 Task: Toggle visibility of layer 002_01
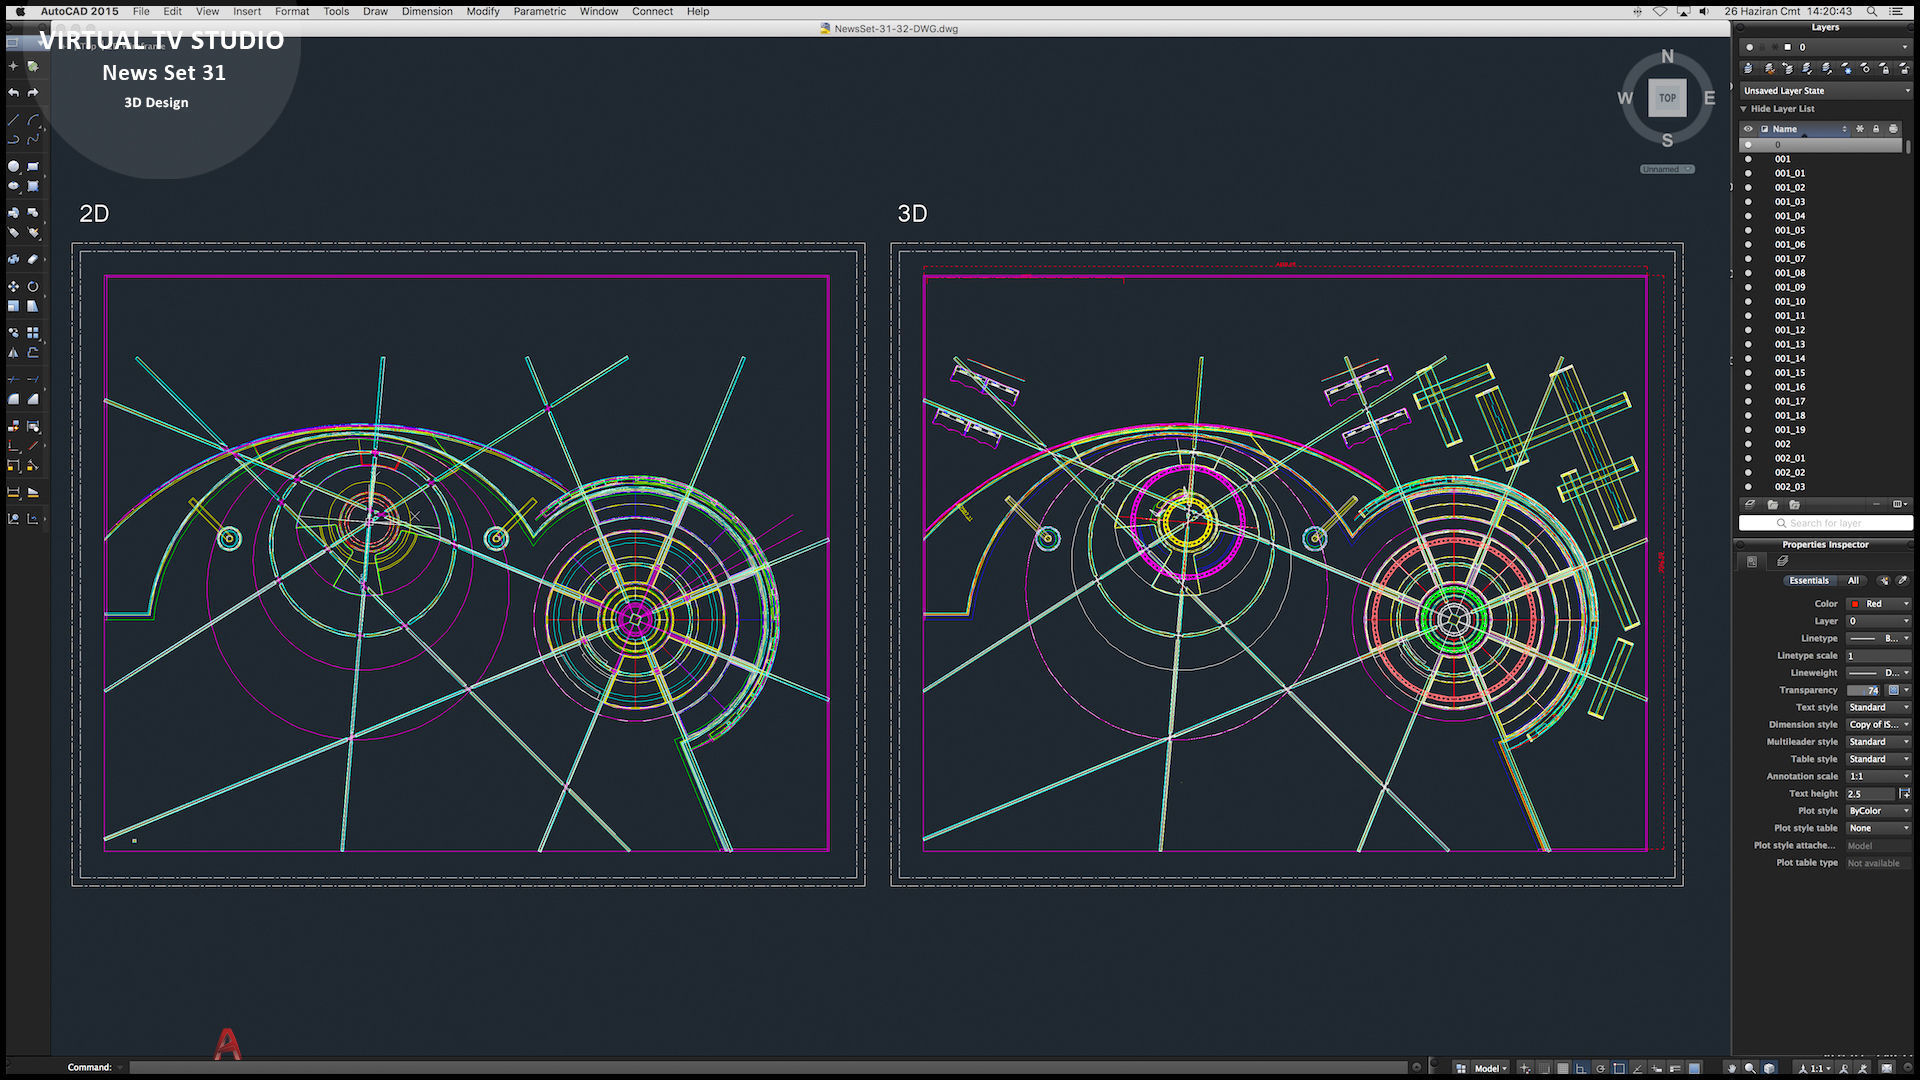coord(1748,458)
